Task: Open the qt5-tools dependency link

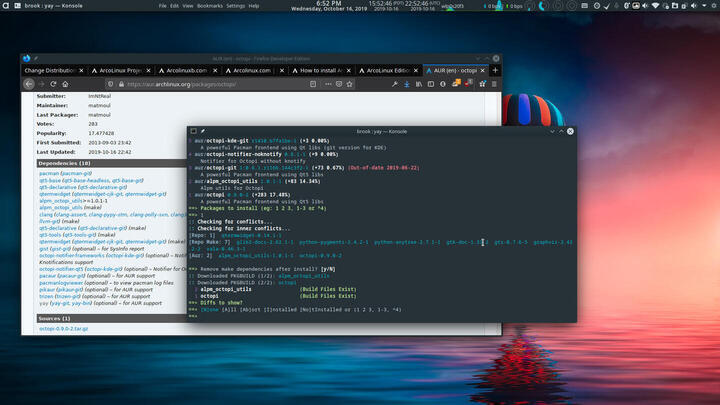Action: point(50,235)
